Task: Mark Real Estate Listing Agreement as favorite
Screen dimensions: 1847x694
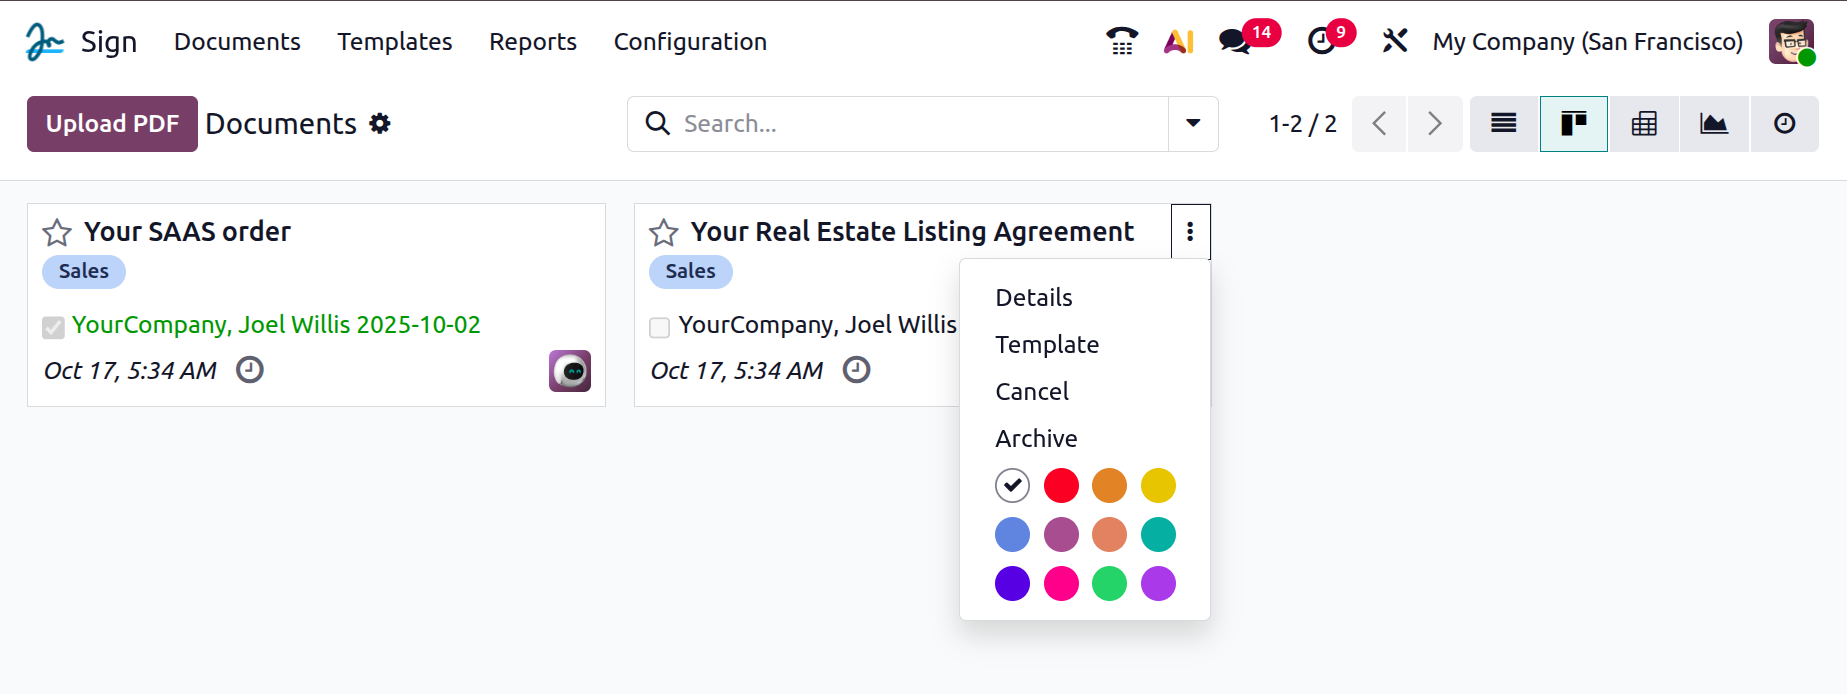Action: (664, 233)
